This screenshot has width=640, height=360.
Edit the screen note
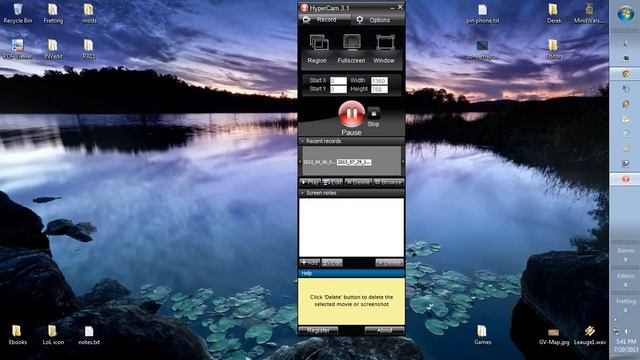coord(332,262)
